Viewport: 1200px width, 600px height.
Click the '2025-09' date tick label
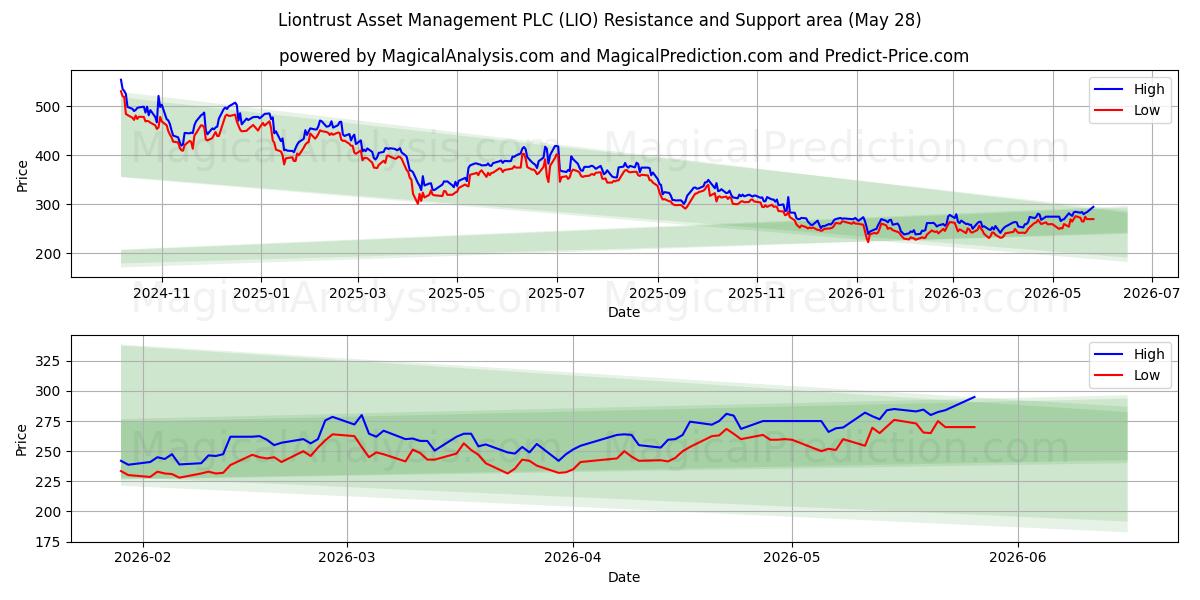click(x=658, y=294)
